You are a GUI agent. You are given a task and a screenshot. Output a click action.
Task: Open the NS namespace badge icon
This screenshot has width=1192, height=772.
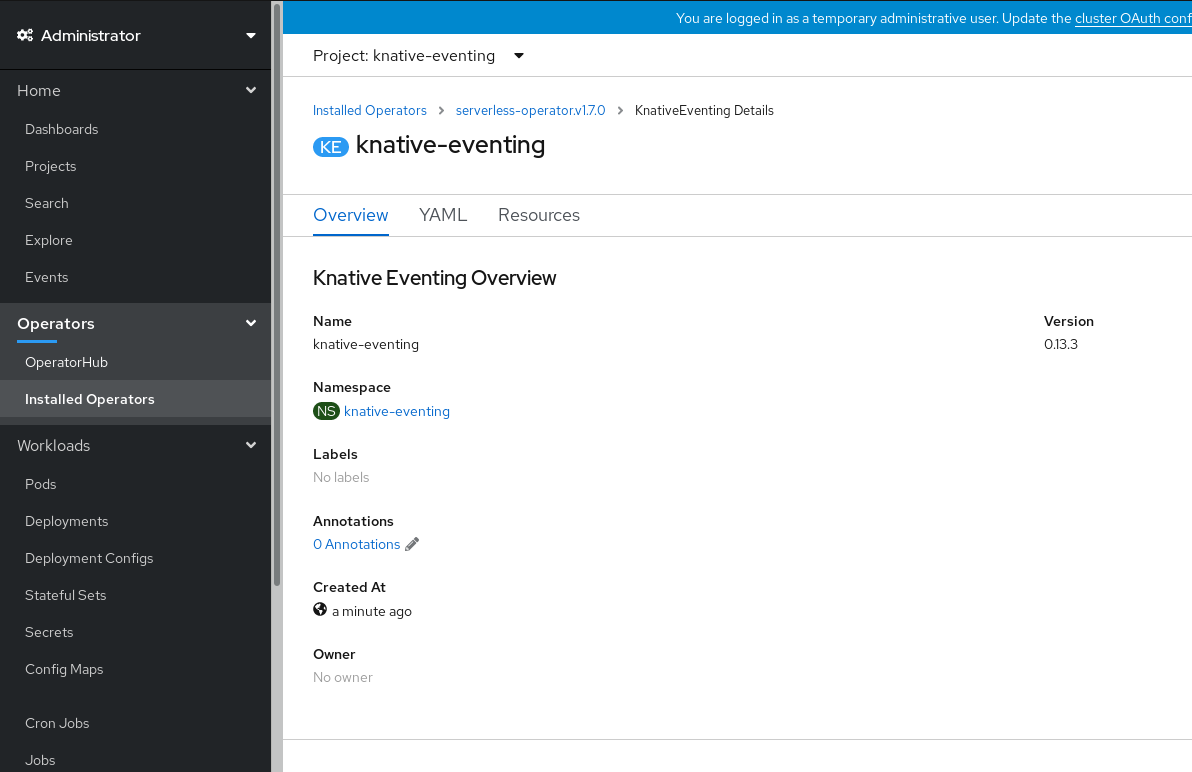pyautogui.click(x=325, y=411)
